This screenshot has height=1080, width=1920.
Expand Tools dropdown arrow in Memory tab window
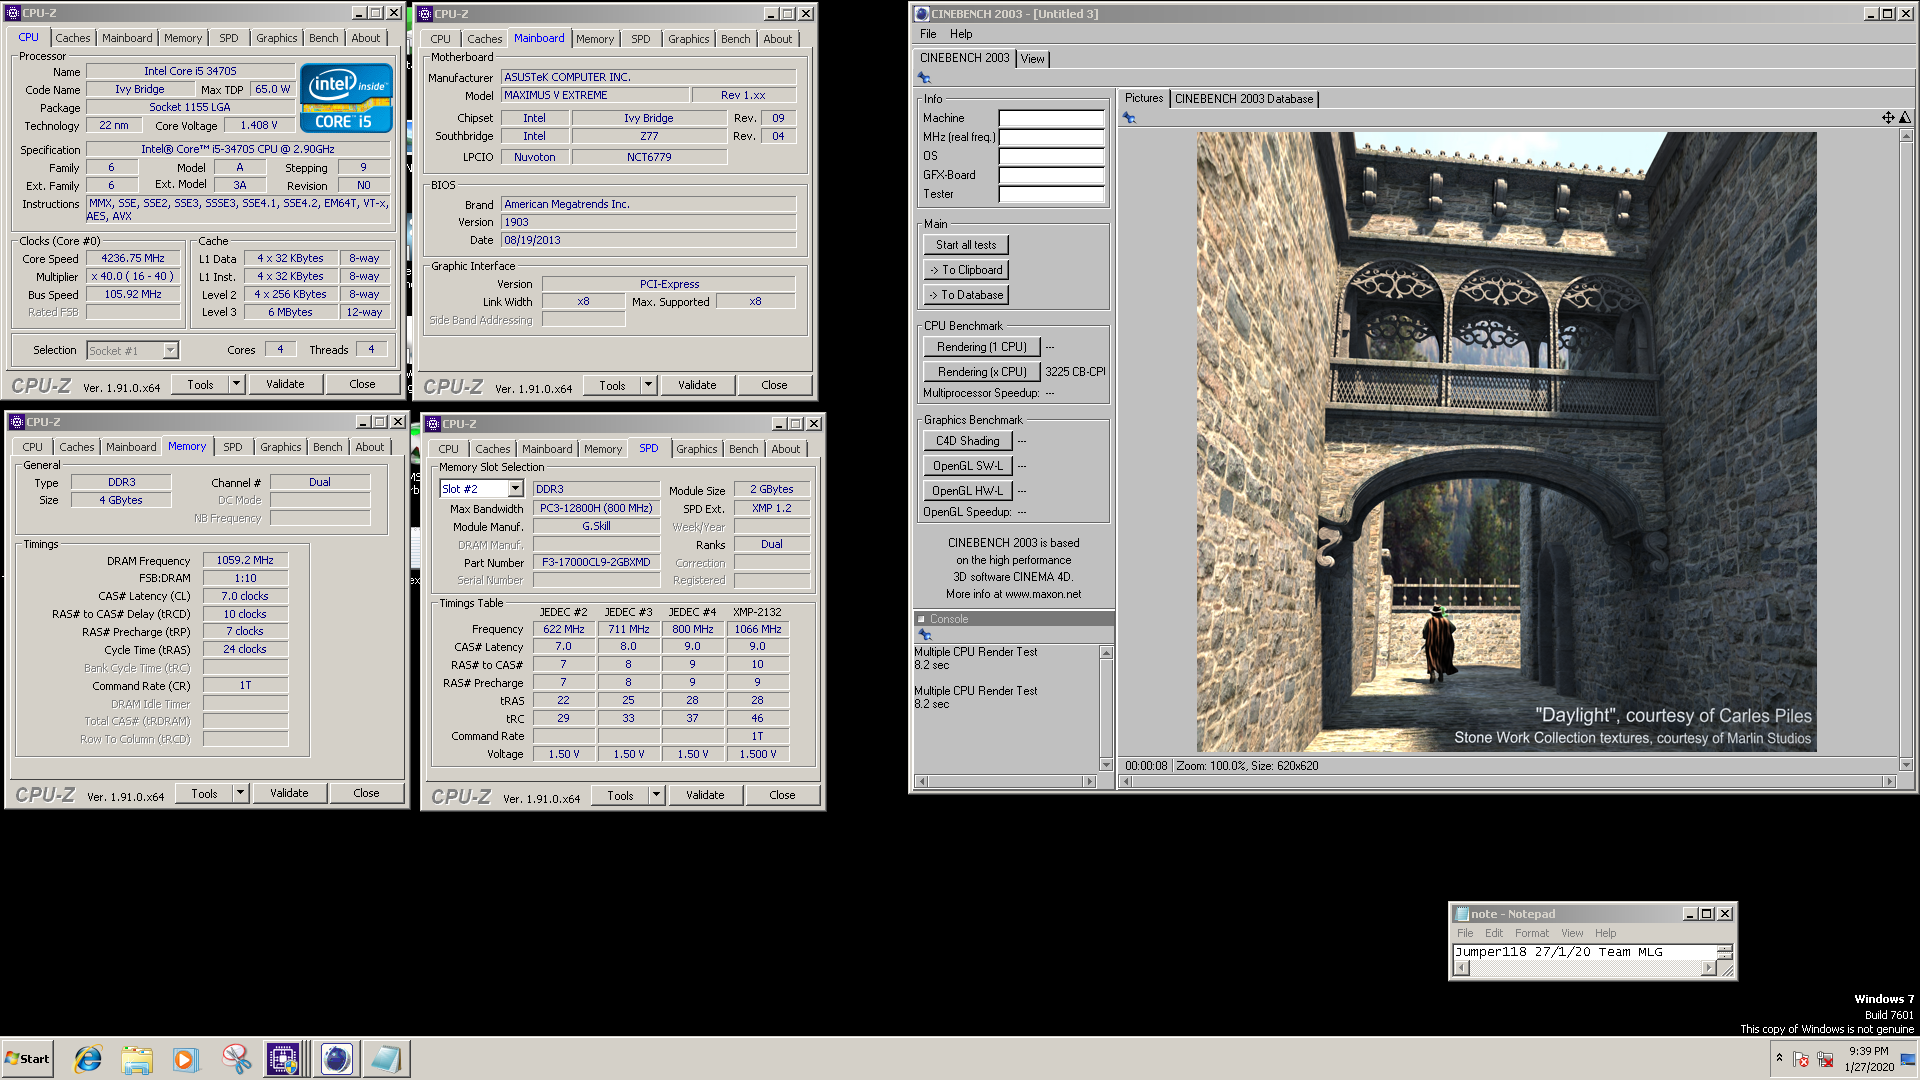point(240,793)
